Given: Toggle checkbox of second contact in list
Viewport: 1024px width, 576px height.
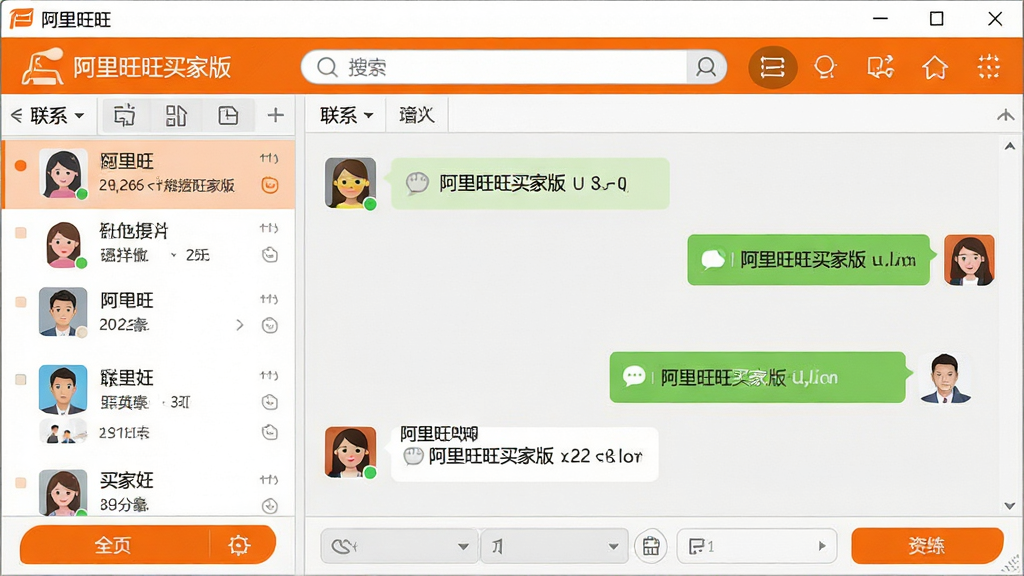Looking at the screenshot, I should tap(21, 232).
